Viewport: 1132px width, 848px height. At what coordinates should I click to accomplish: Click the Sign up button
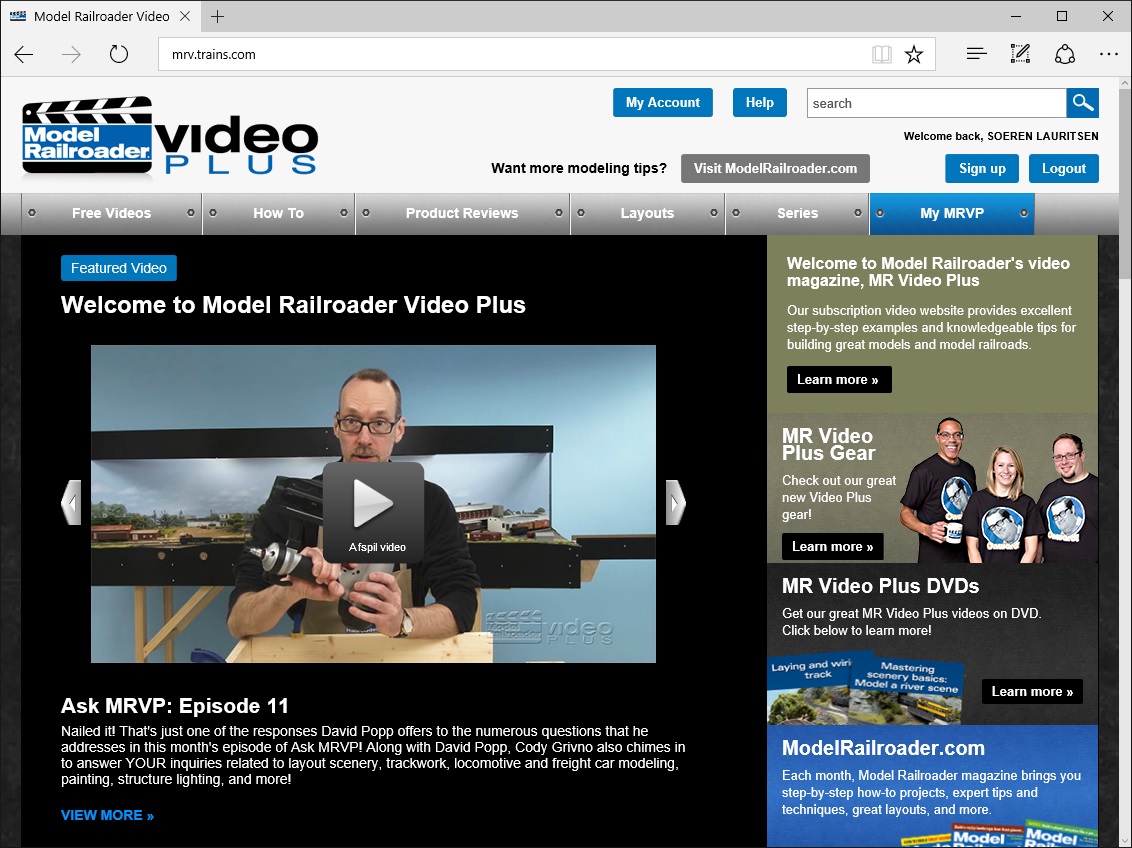982,168
